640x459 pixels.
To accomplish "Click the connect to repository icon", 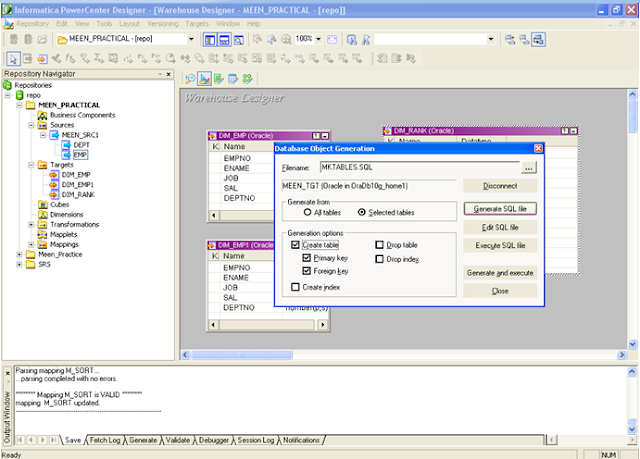I will coord(14,40).
